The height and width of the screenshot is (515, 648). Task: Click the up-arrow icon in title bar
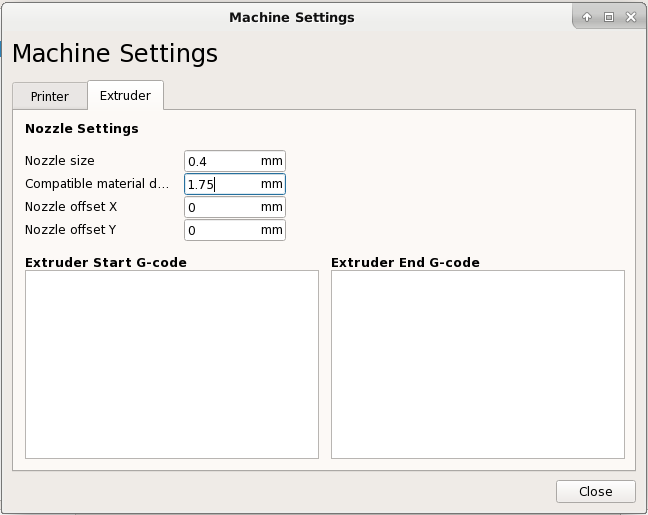587,17
